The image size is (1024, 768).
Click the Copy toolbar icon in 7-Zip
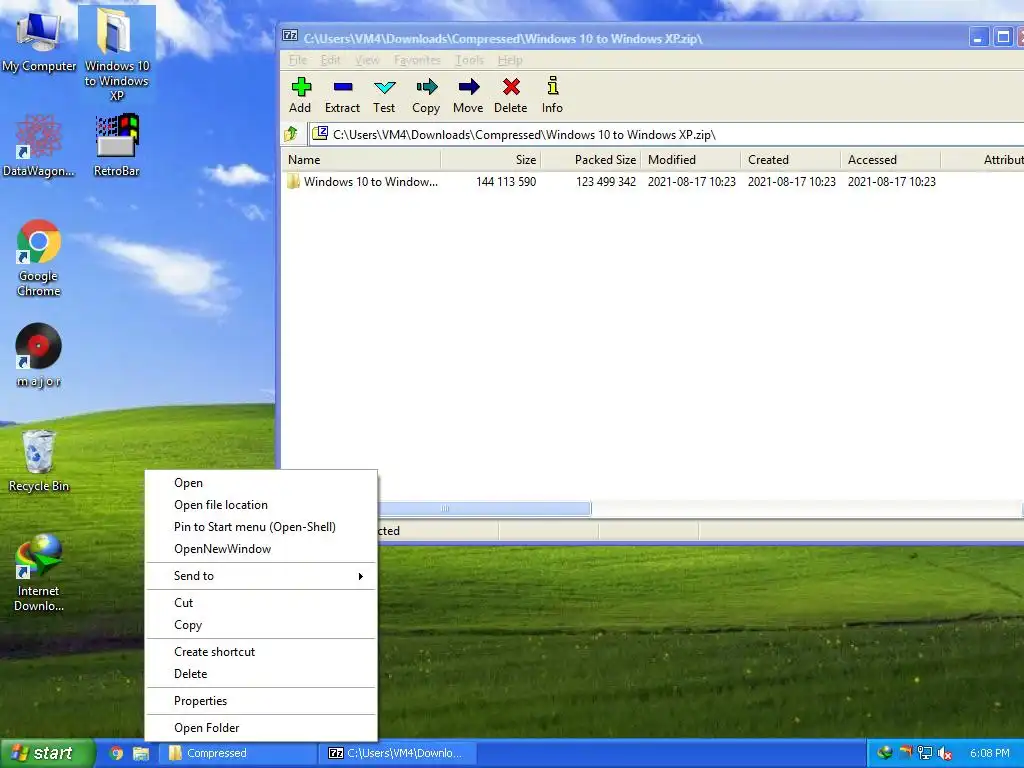tap(426, 95)
